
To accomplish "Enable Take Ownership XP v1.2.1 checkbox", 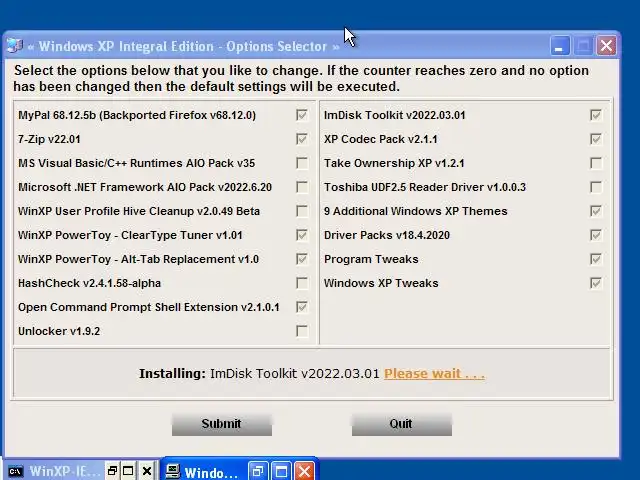I will coord(596,163).
